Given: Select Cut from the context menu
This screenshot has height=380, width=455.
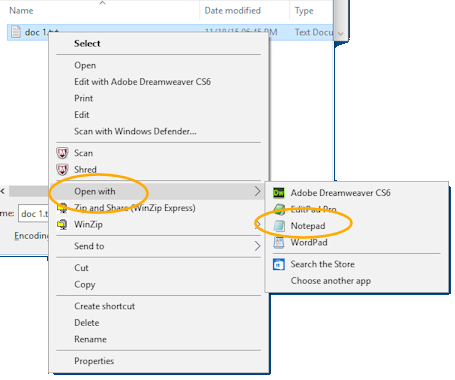Looking at the screenshot, I should point(159,268).
